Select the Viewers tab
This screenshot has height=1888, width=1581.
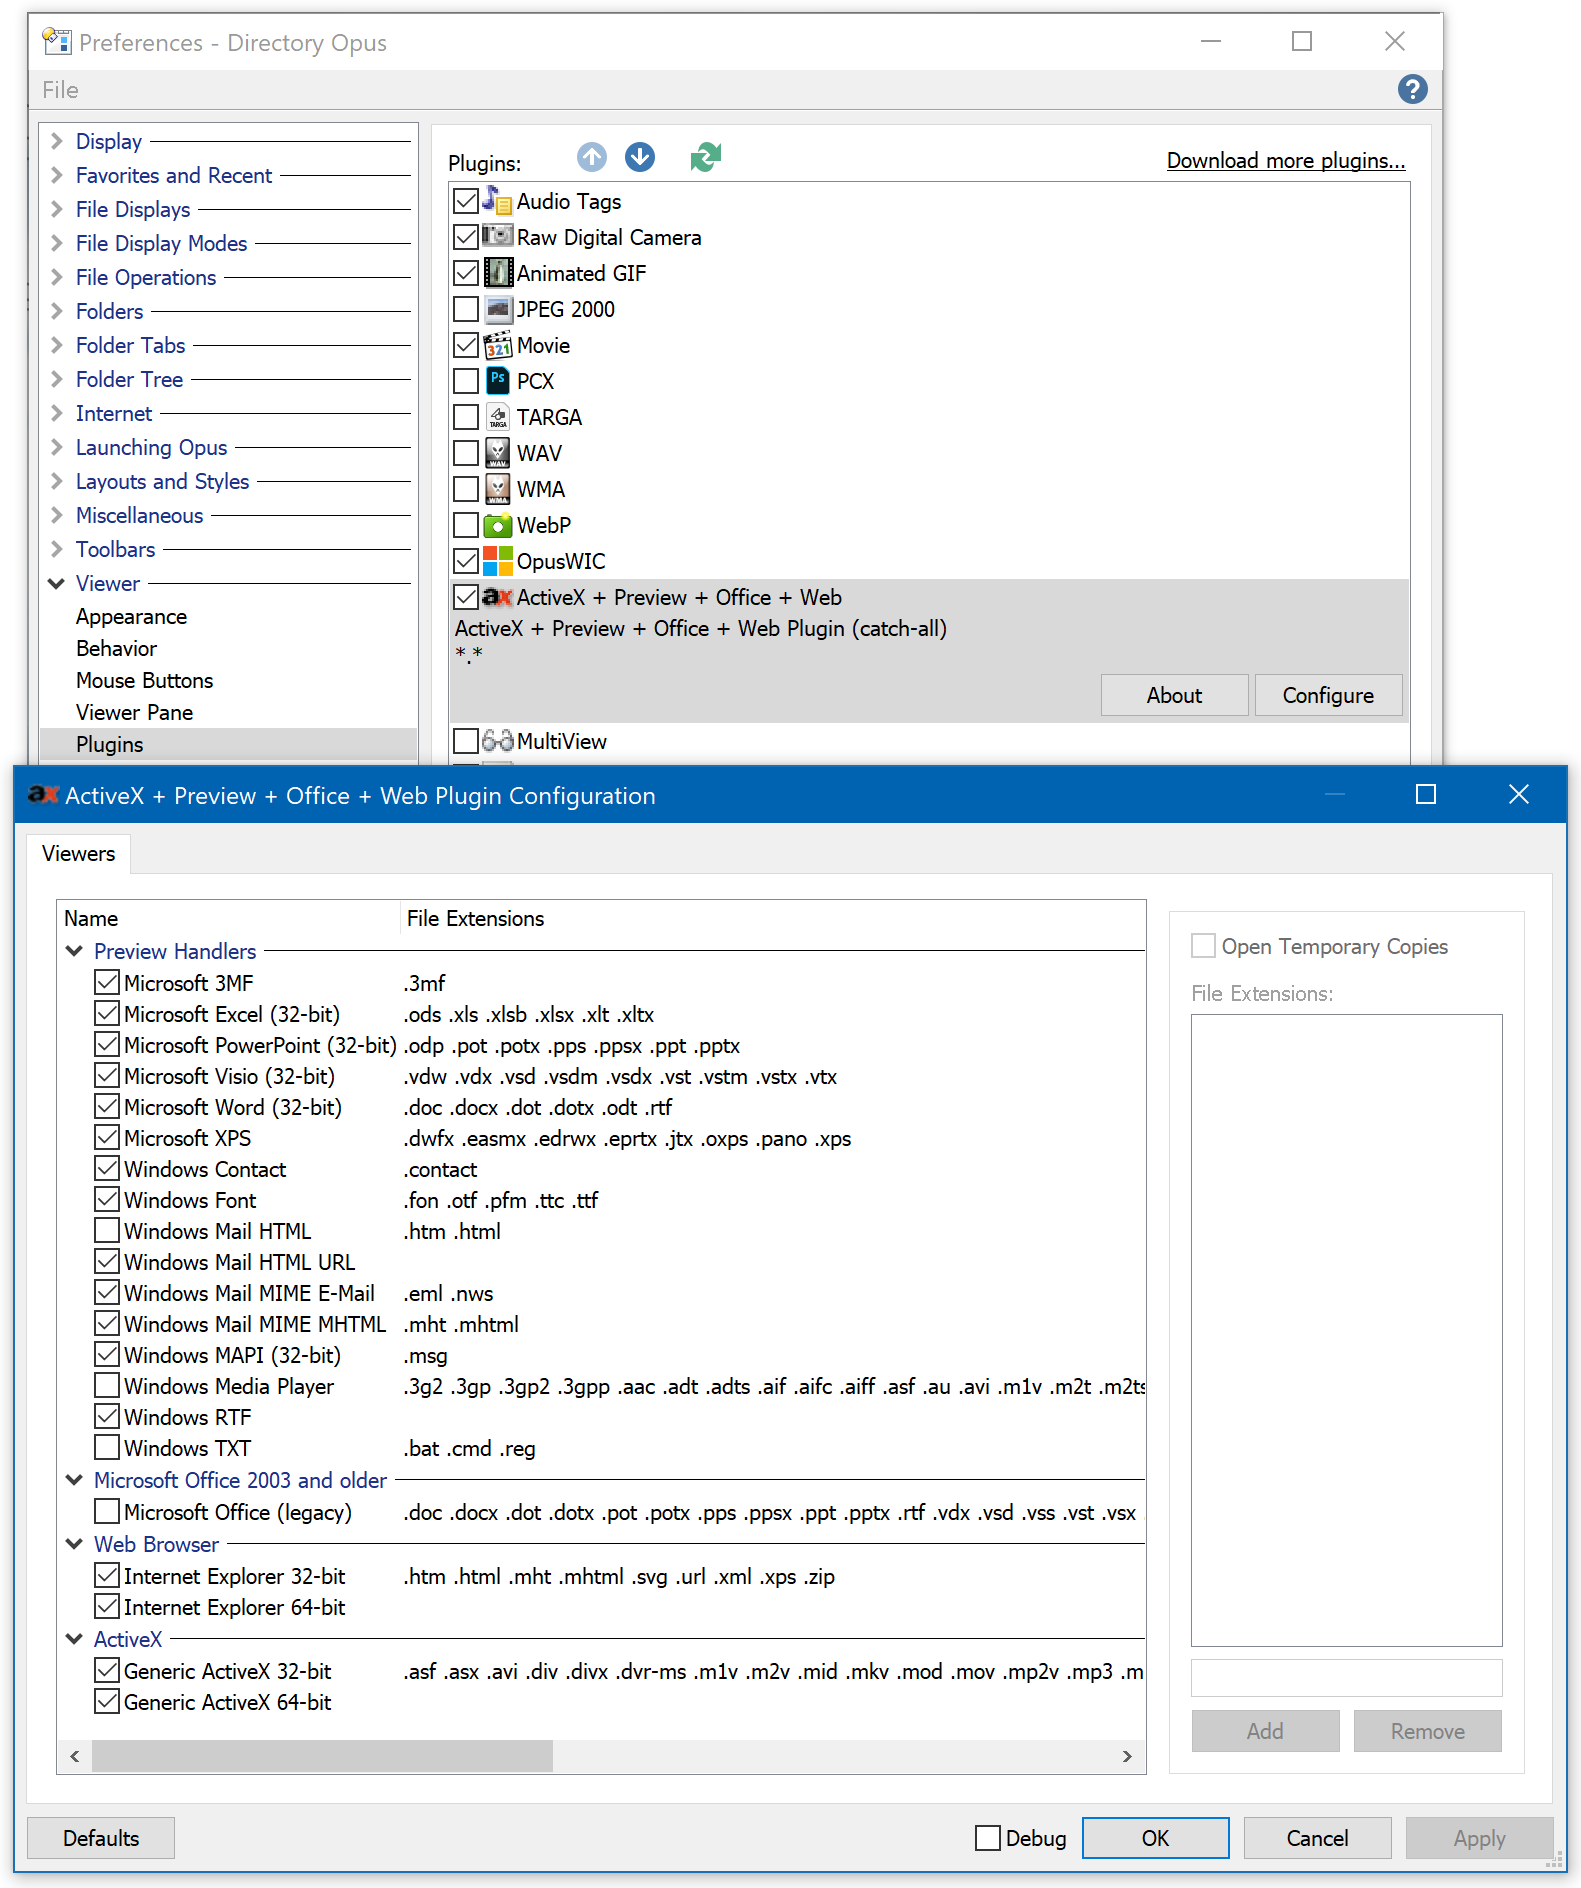click(x=79, y=853)
